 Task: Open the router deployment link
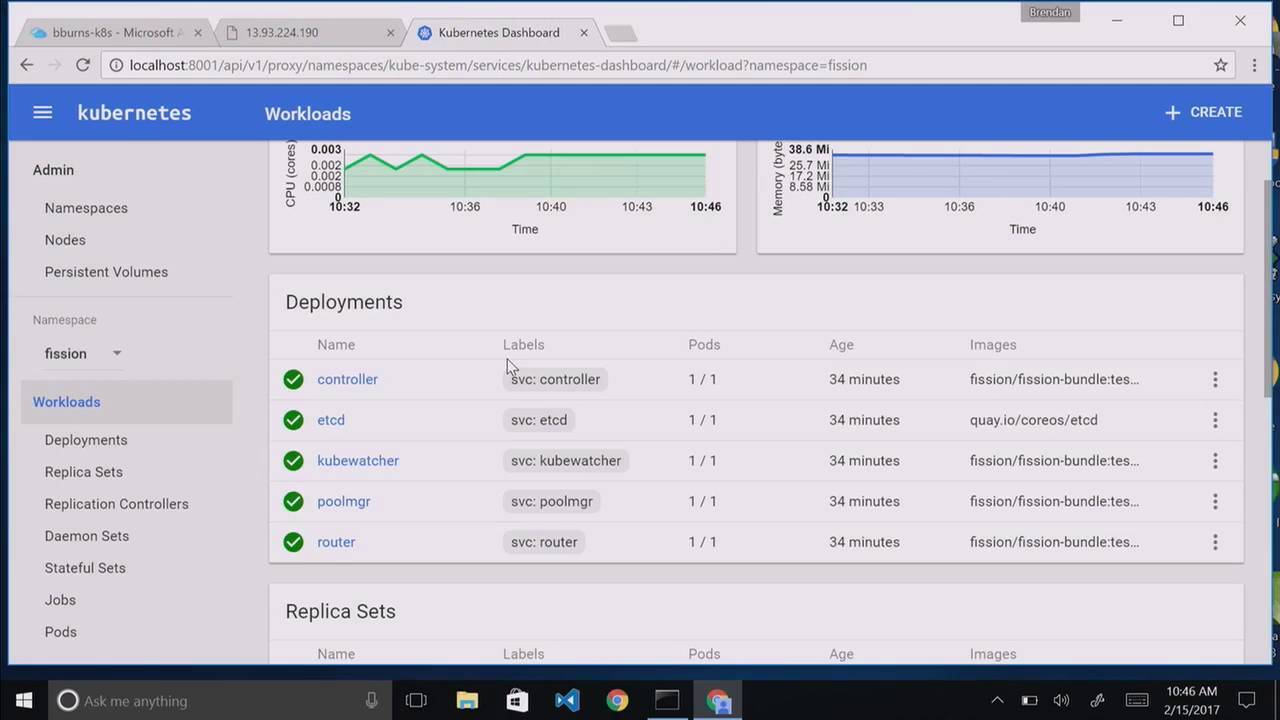coord(336,542)
